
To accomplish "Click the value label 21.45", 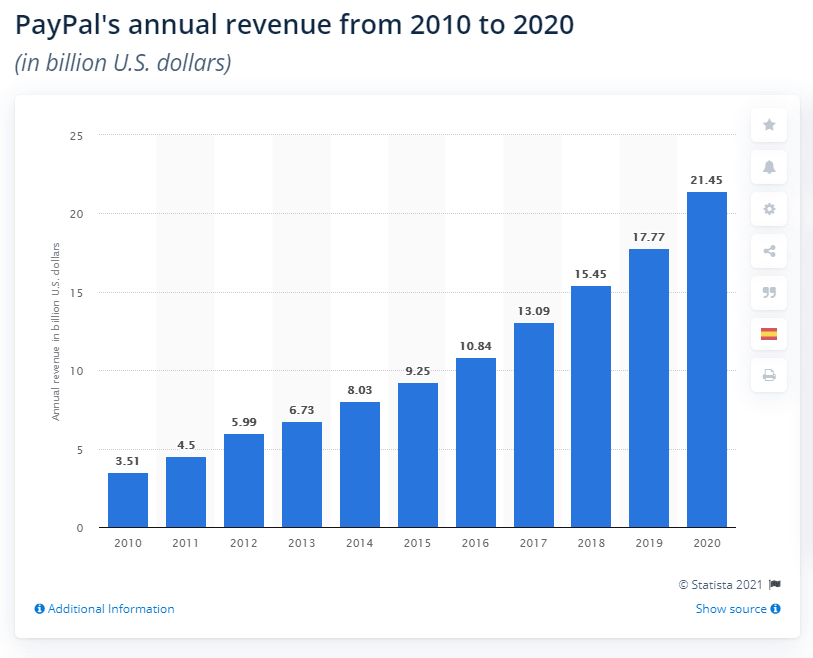I will (x=706, y=180).
